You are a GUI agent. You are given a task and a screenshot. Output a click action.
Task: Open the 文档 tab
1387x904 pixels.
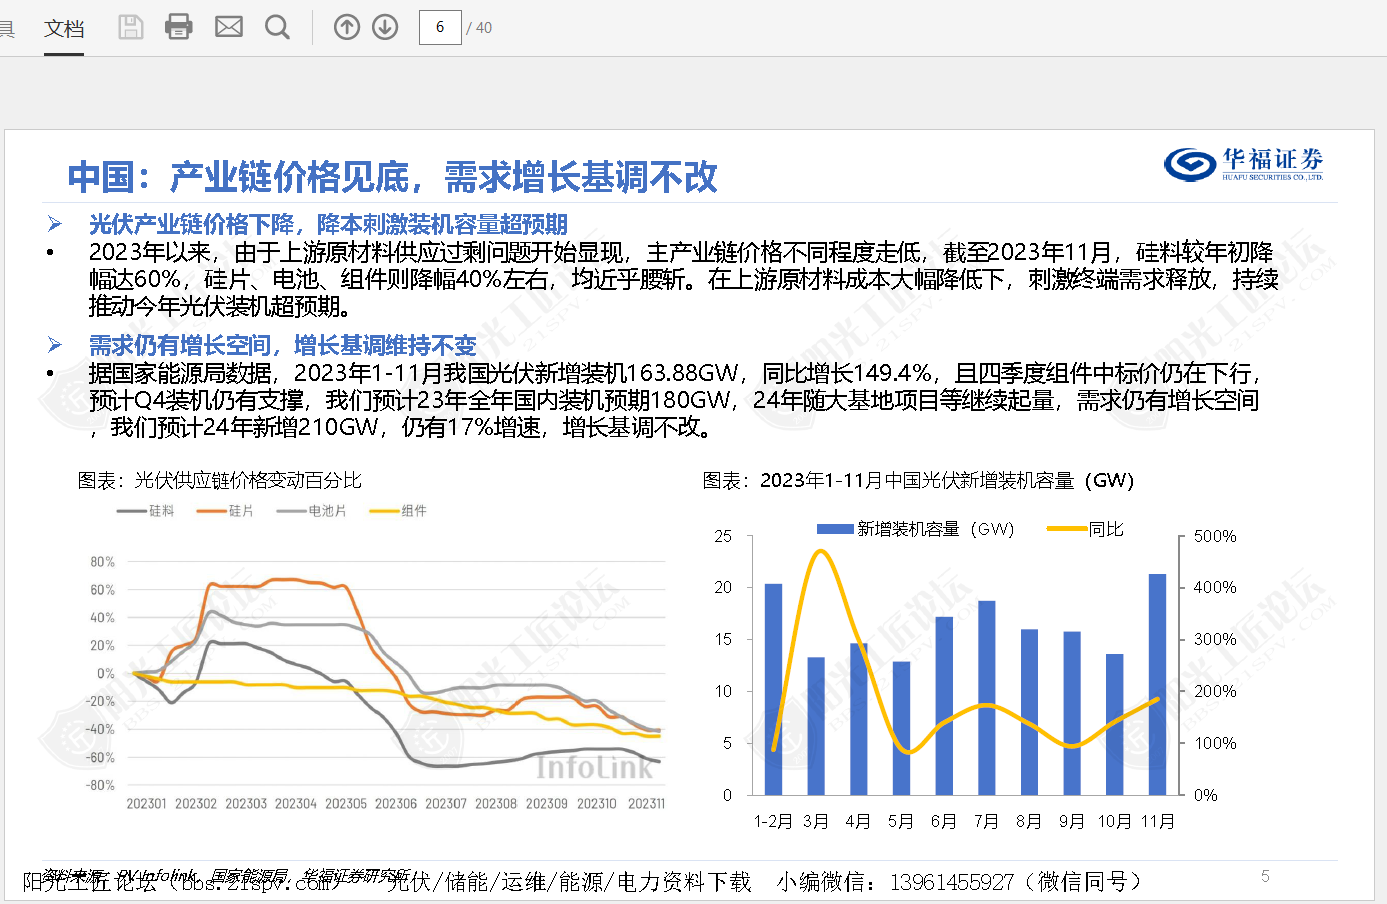64,28
